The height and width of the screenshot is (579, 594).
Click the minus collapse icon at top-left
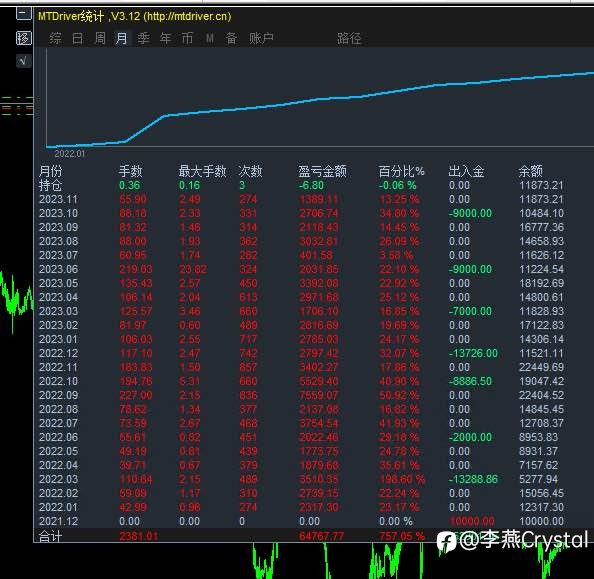tap(23, 14)
